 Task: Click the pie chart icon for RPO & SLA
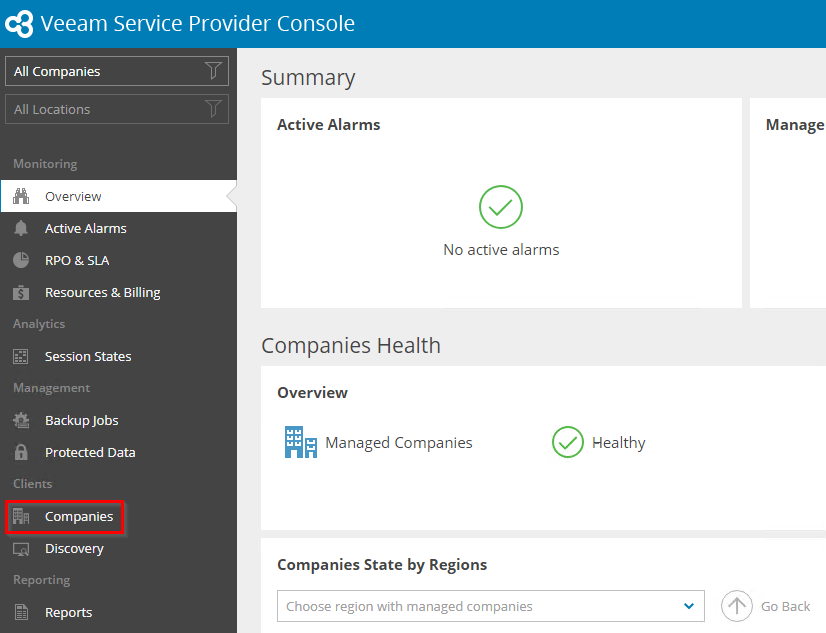[x=21, y=260]
